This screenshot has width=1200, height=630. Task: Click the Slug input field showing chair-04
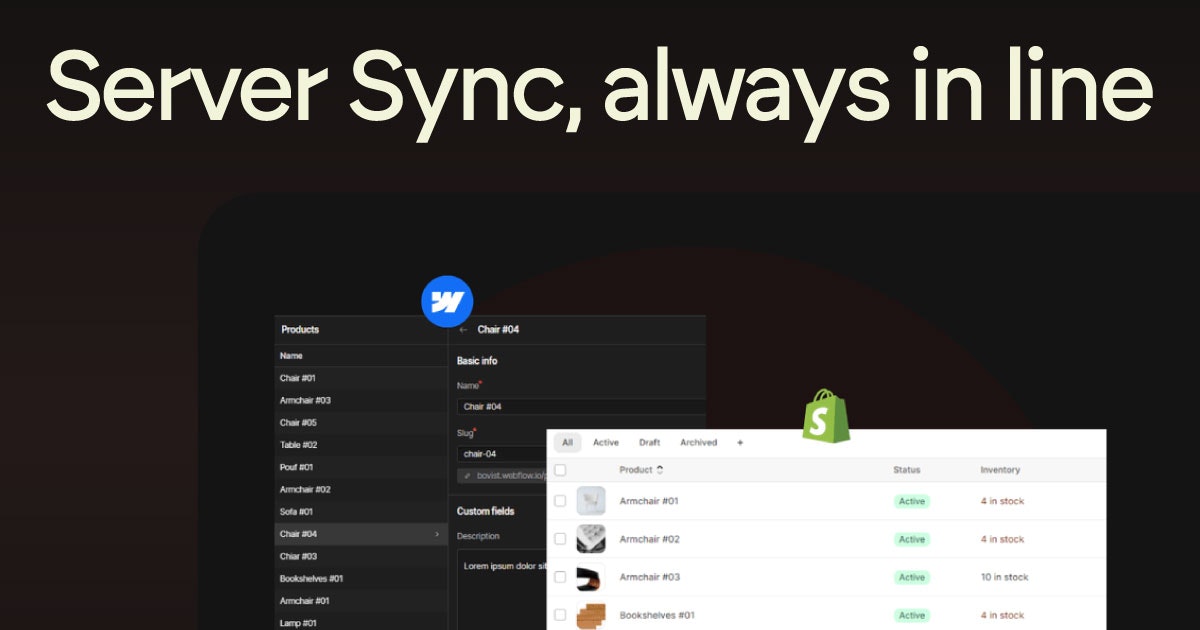(x=505, y=452)
